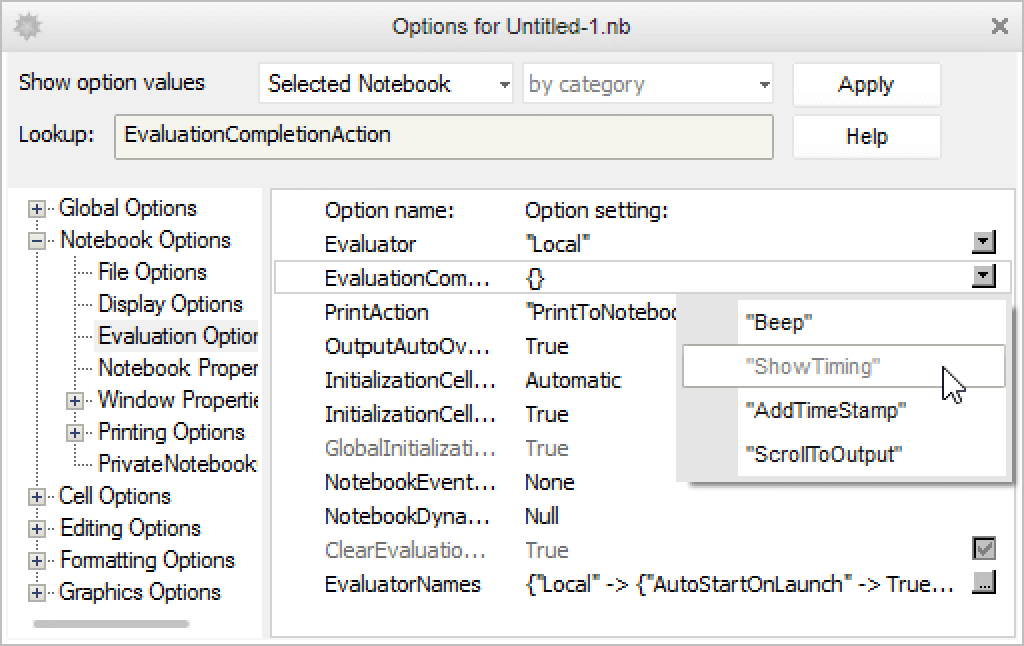Pick "ScrollToOutput" from the popup menu
This screenshot has width=1024, height=646.
point(824,454)
